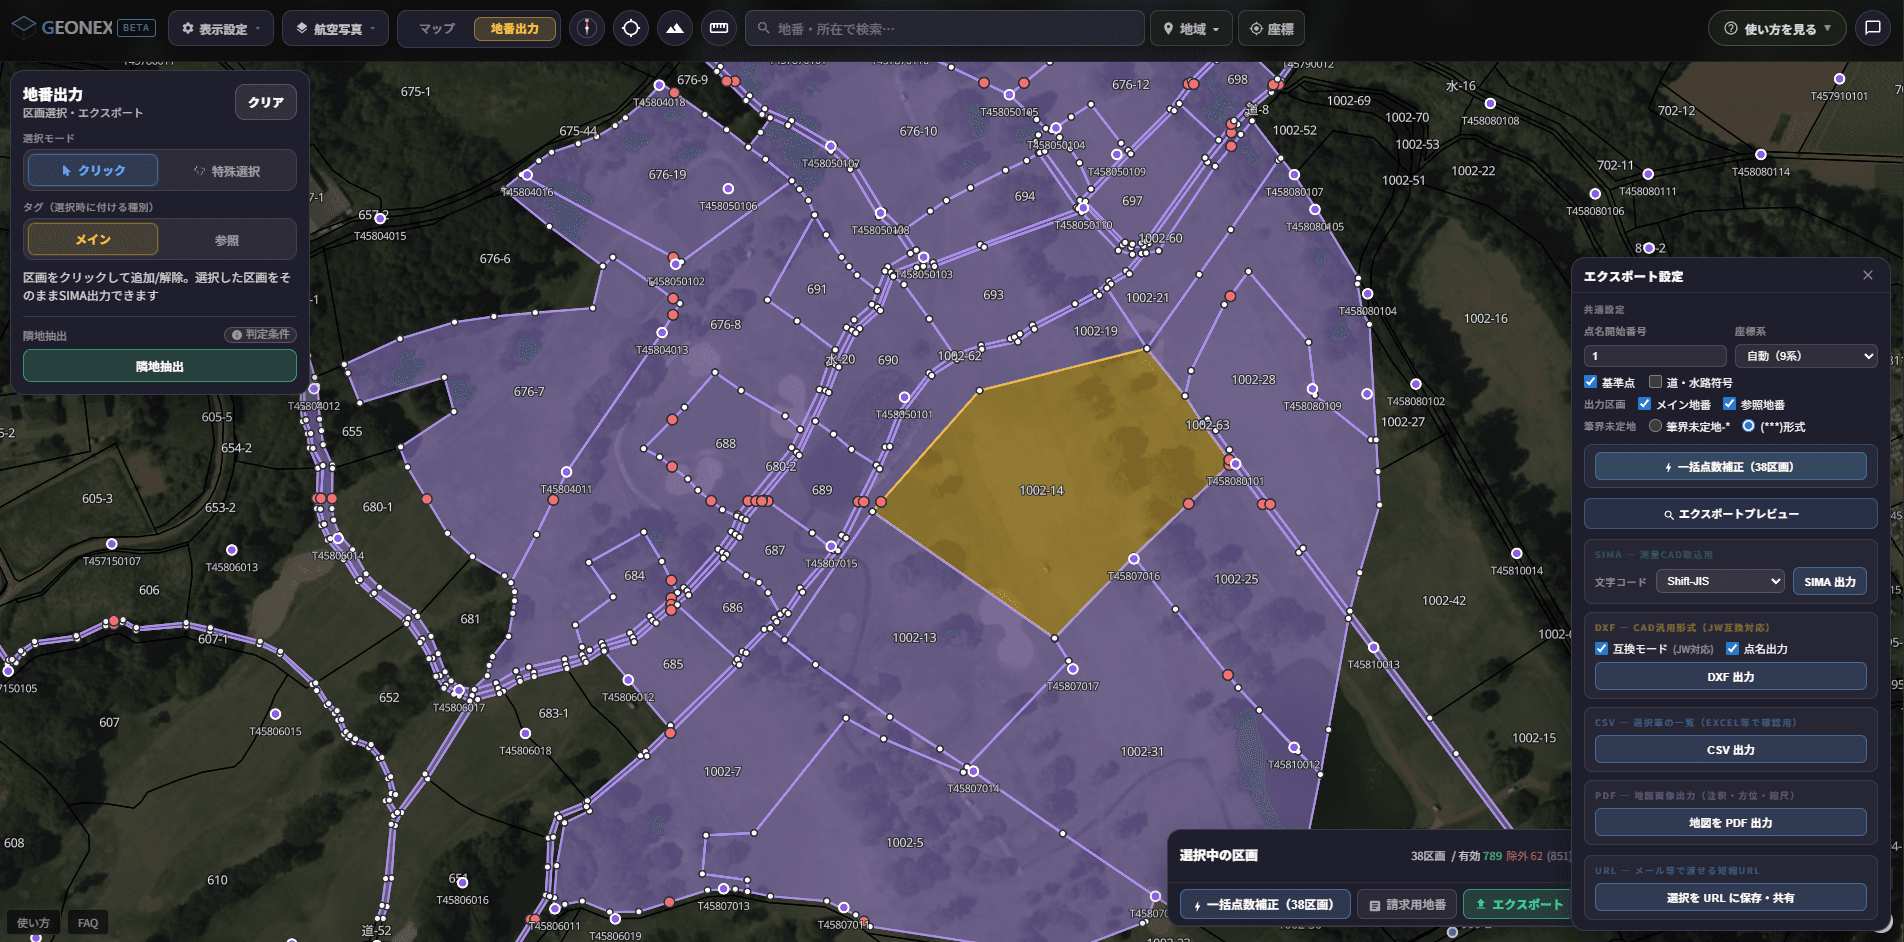Click the GEONEX logo
This screenshot has width=1904, height=942.
click(x=82, y=28)
